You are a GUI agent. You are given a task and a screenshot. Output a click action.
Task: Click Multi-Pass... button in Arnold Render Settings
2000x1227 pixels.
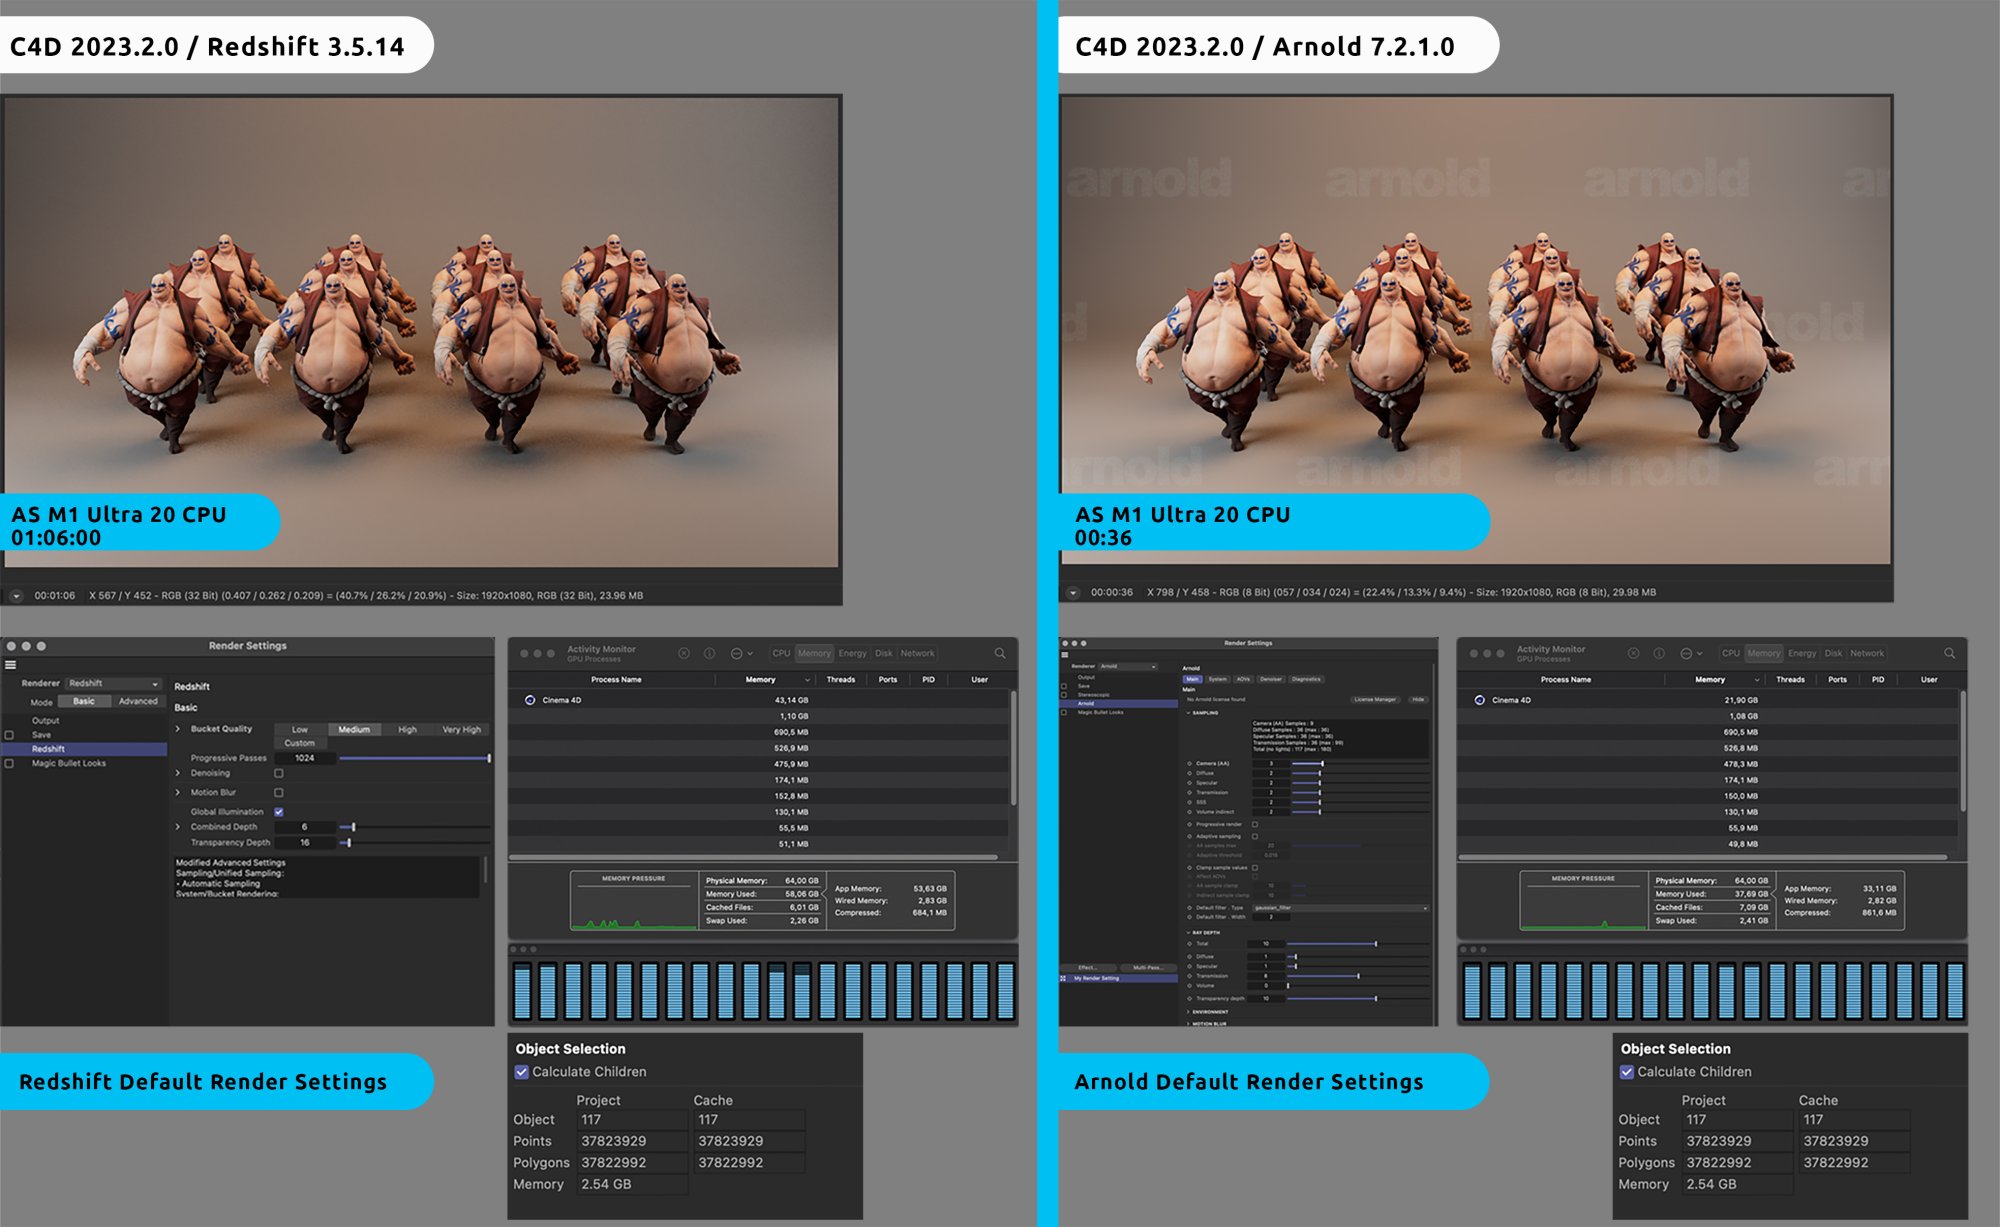pos(1148,967)
